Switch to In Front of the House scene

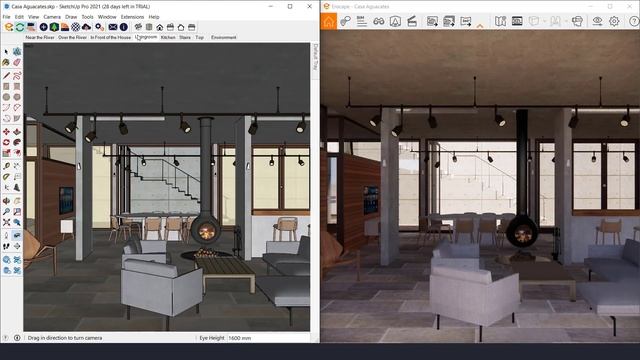[x=111, y=37]
